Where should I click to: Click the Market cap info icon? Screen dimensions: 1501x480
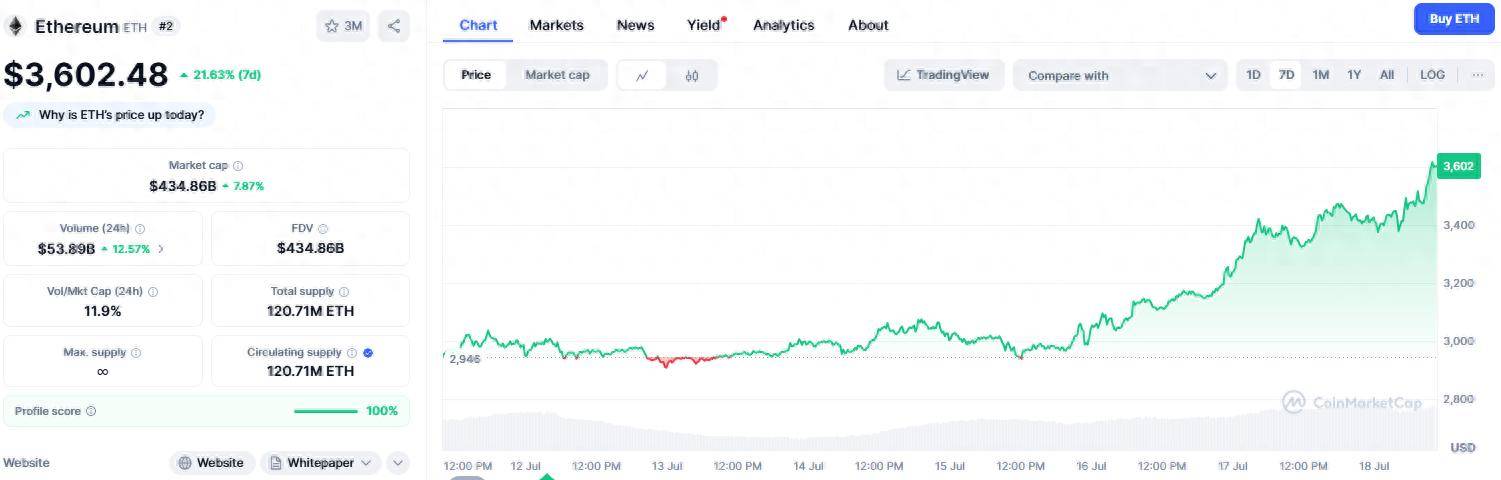point(238,166)
